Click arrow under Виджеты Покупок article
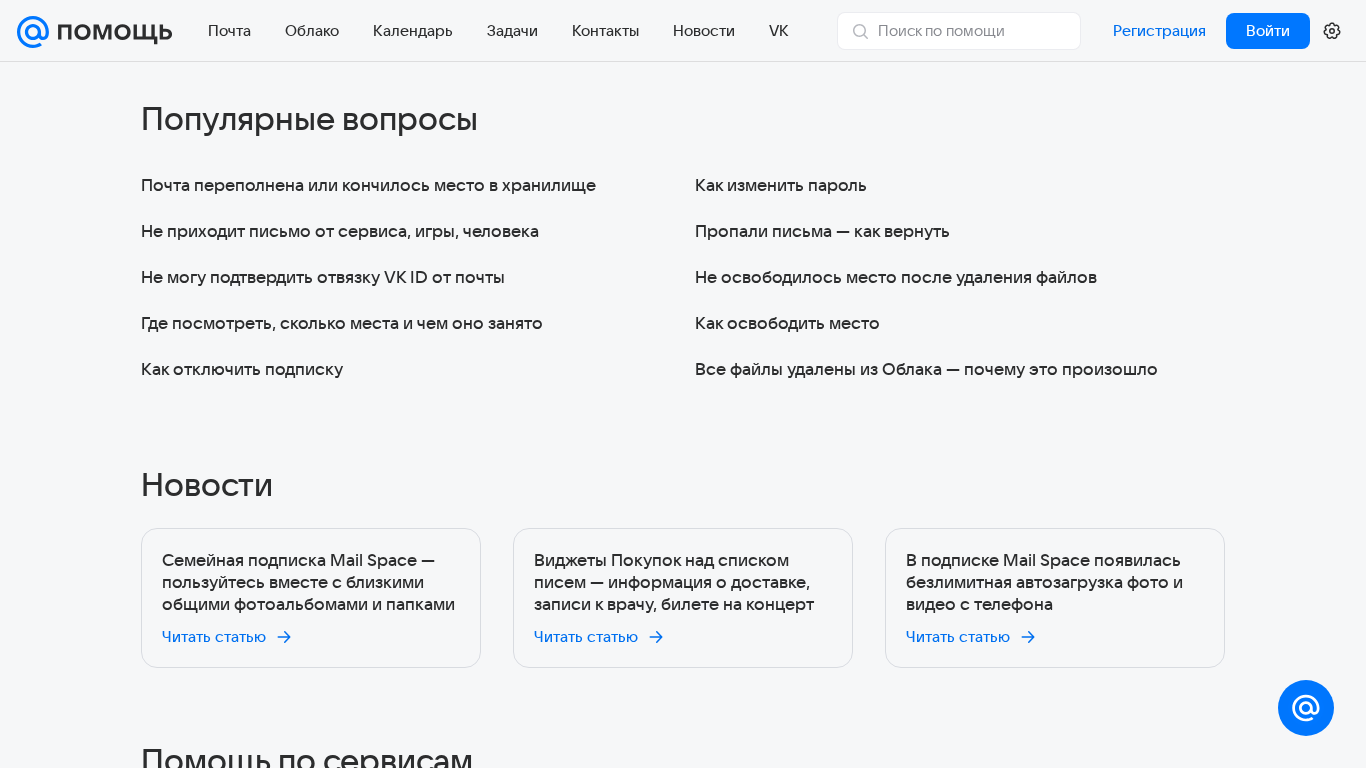The image size is (1366, 768). [x=656, y=637]
